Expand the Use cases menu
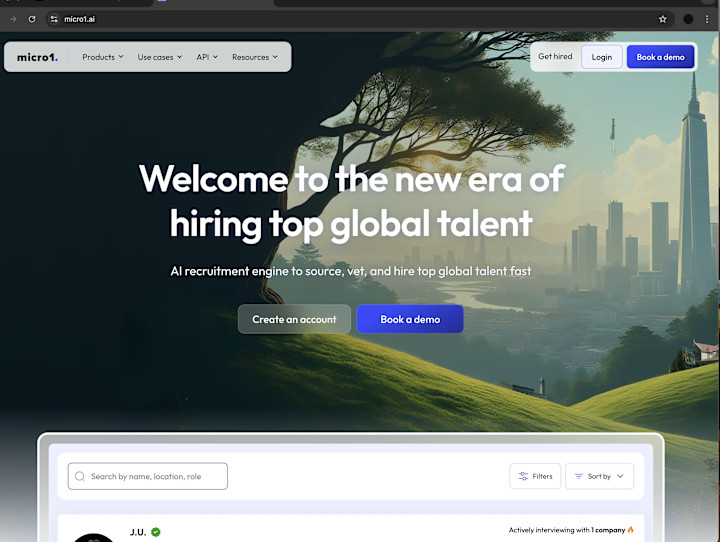The height and width of the screenshot is (542, 720). [x=160, y=57]
